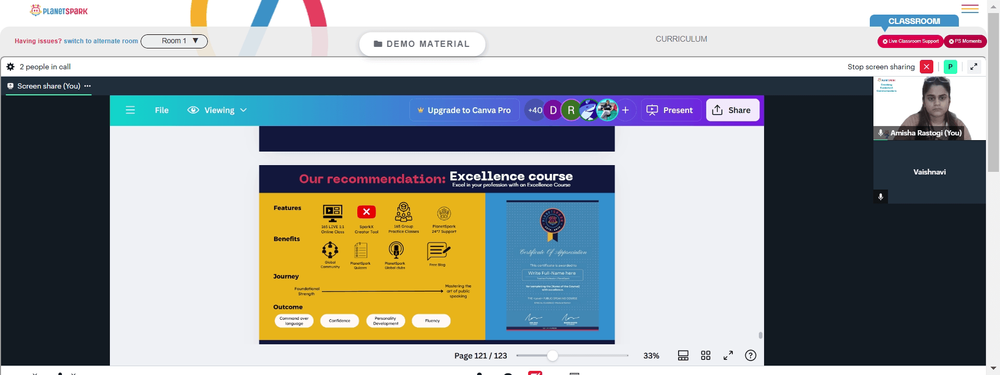Toggle Amisha Rastogi microphone mute

881,133
